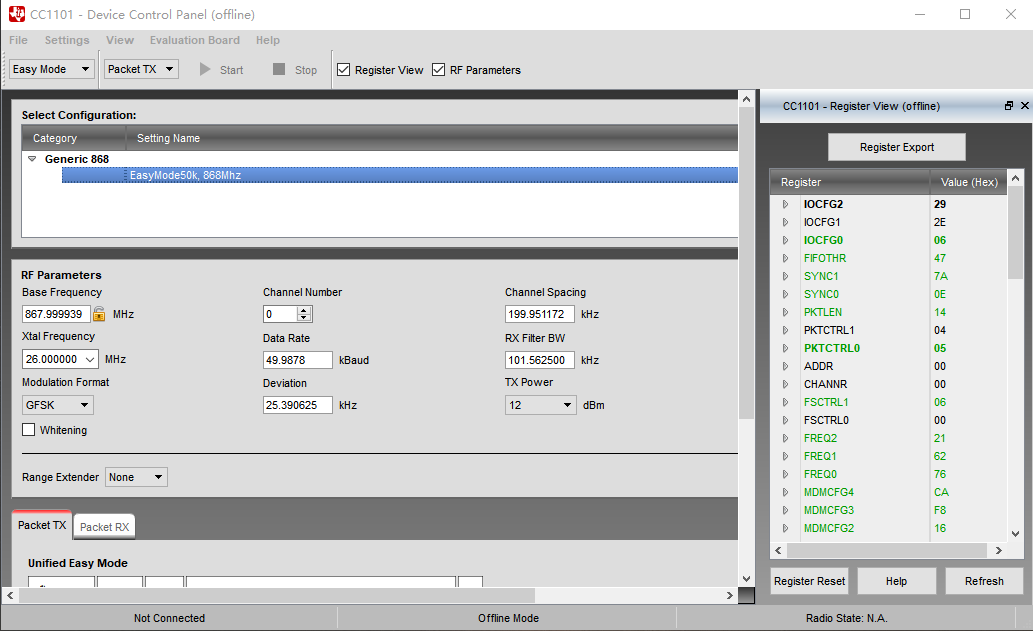Click the Help button in Register View
Image resolution: width=1033 pixels, height=631 pixels.
coord(896,581)
